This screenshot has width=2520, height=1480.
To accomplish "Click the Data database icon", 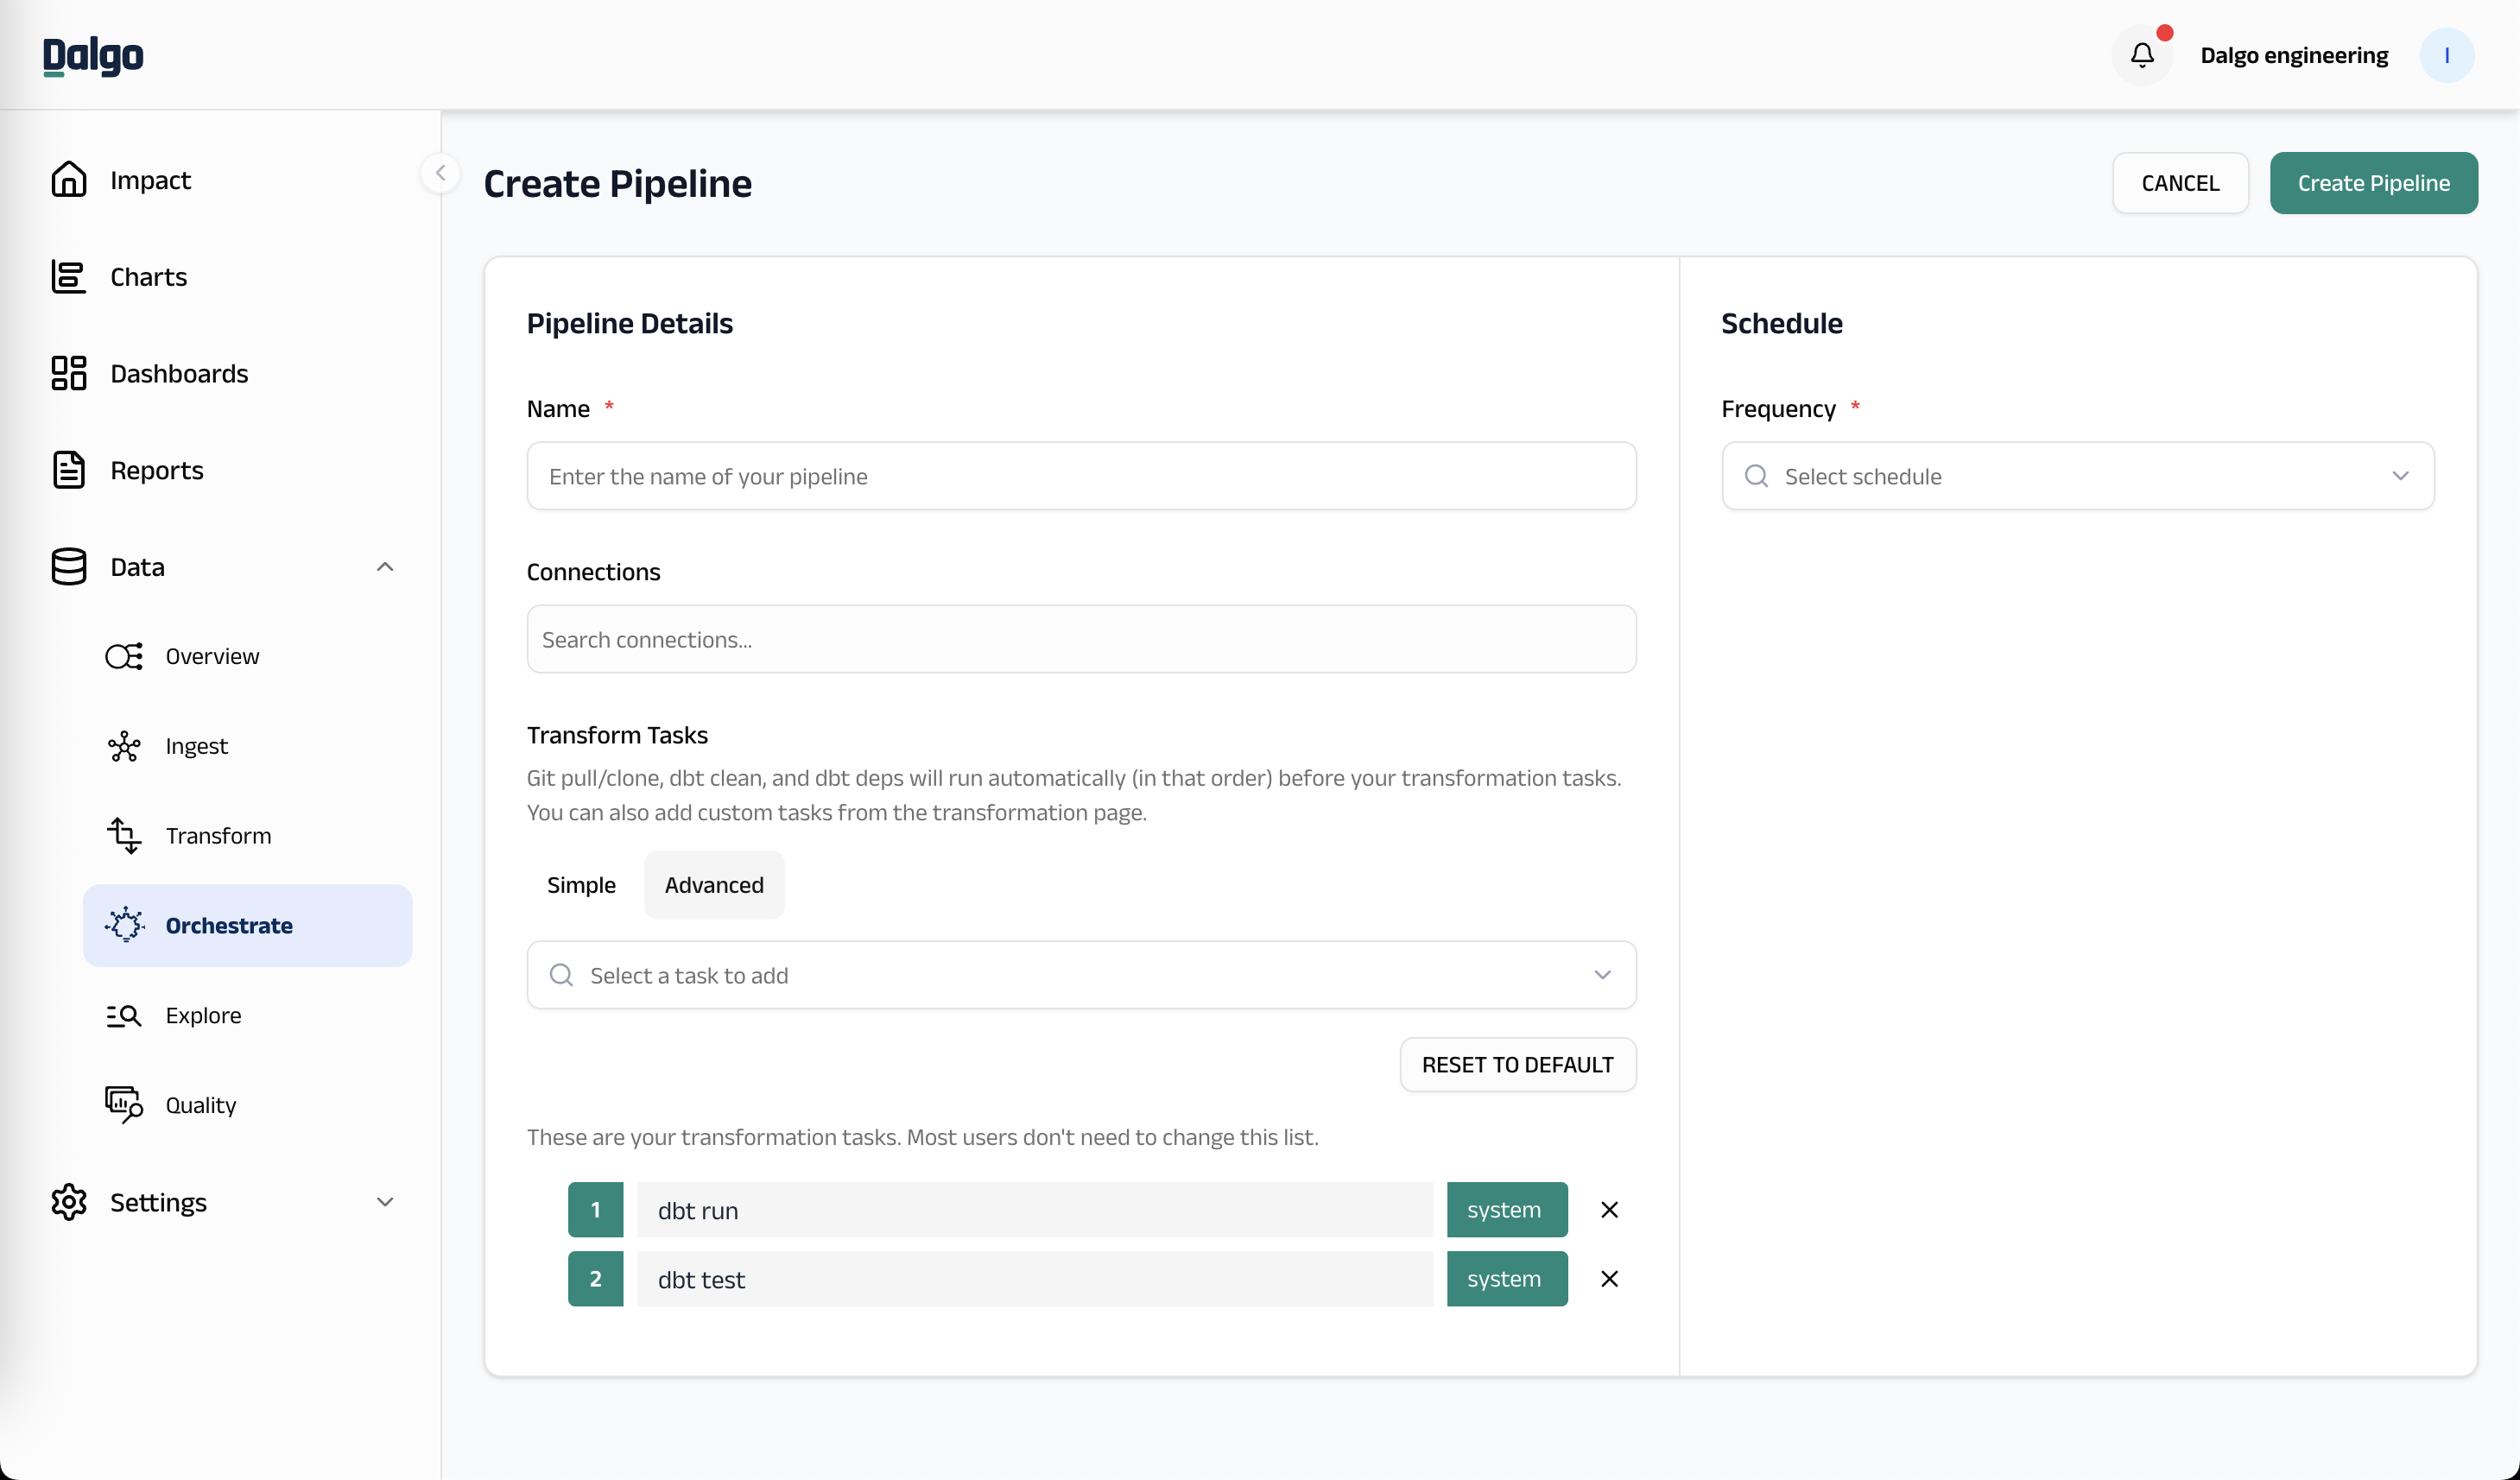I will tap(68, 567).
